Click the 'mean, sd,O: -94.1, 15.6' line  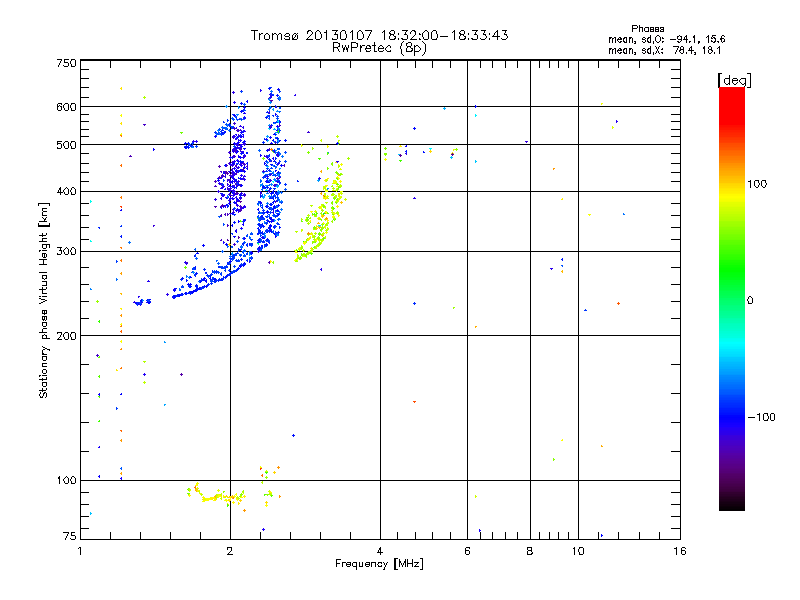coord(666,39)
